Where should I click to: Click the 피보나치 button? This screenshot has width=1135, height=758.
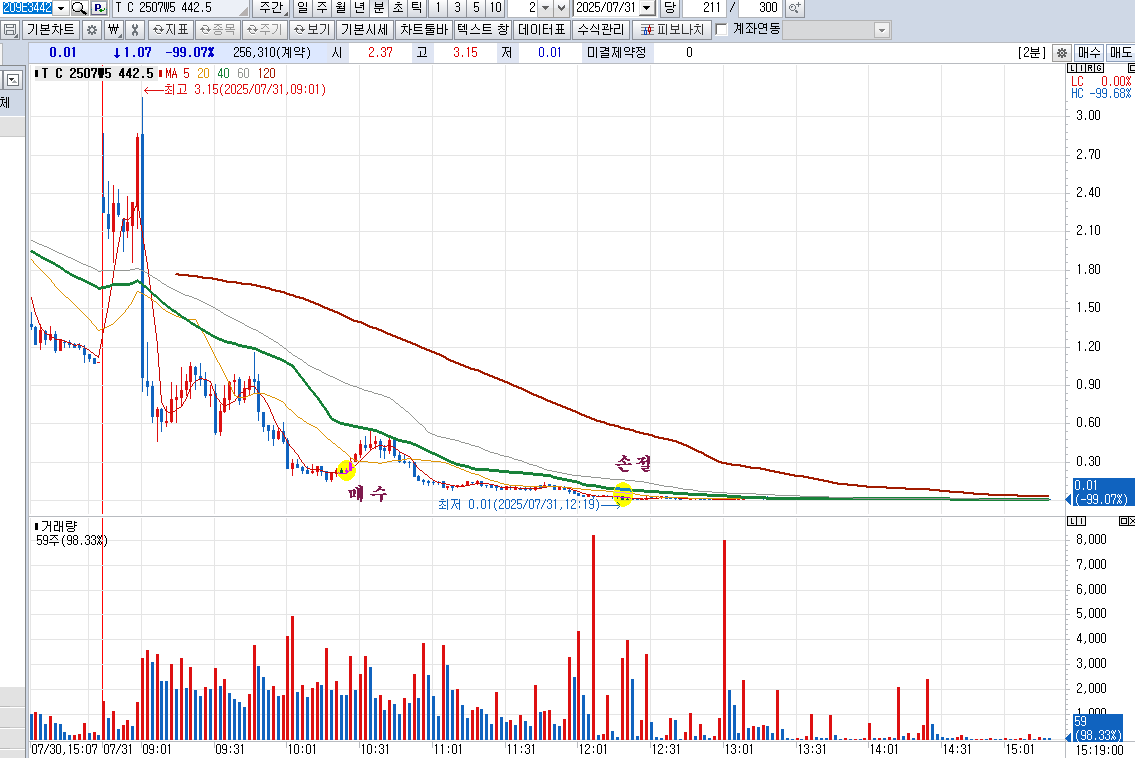[672, 30]
